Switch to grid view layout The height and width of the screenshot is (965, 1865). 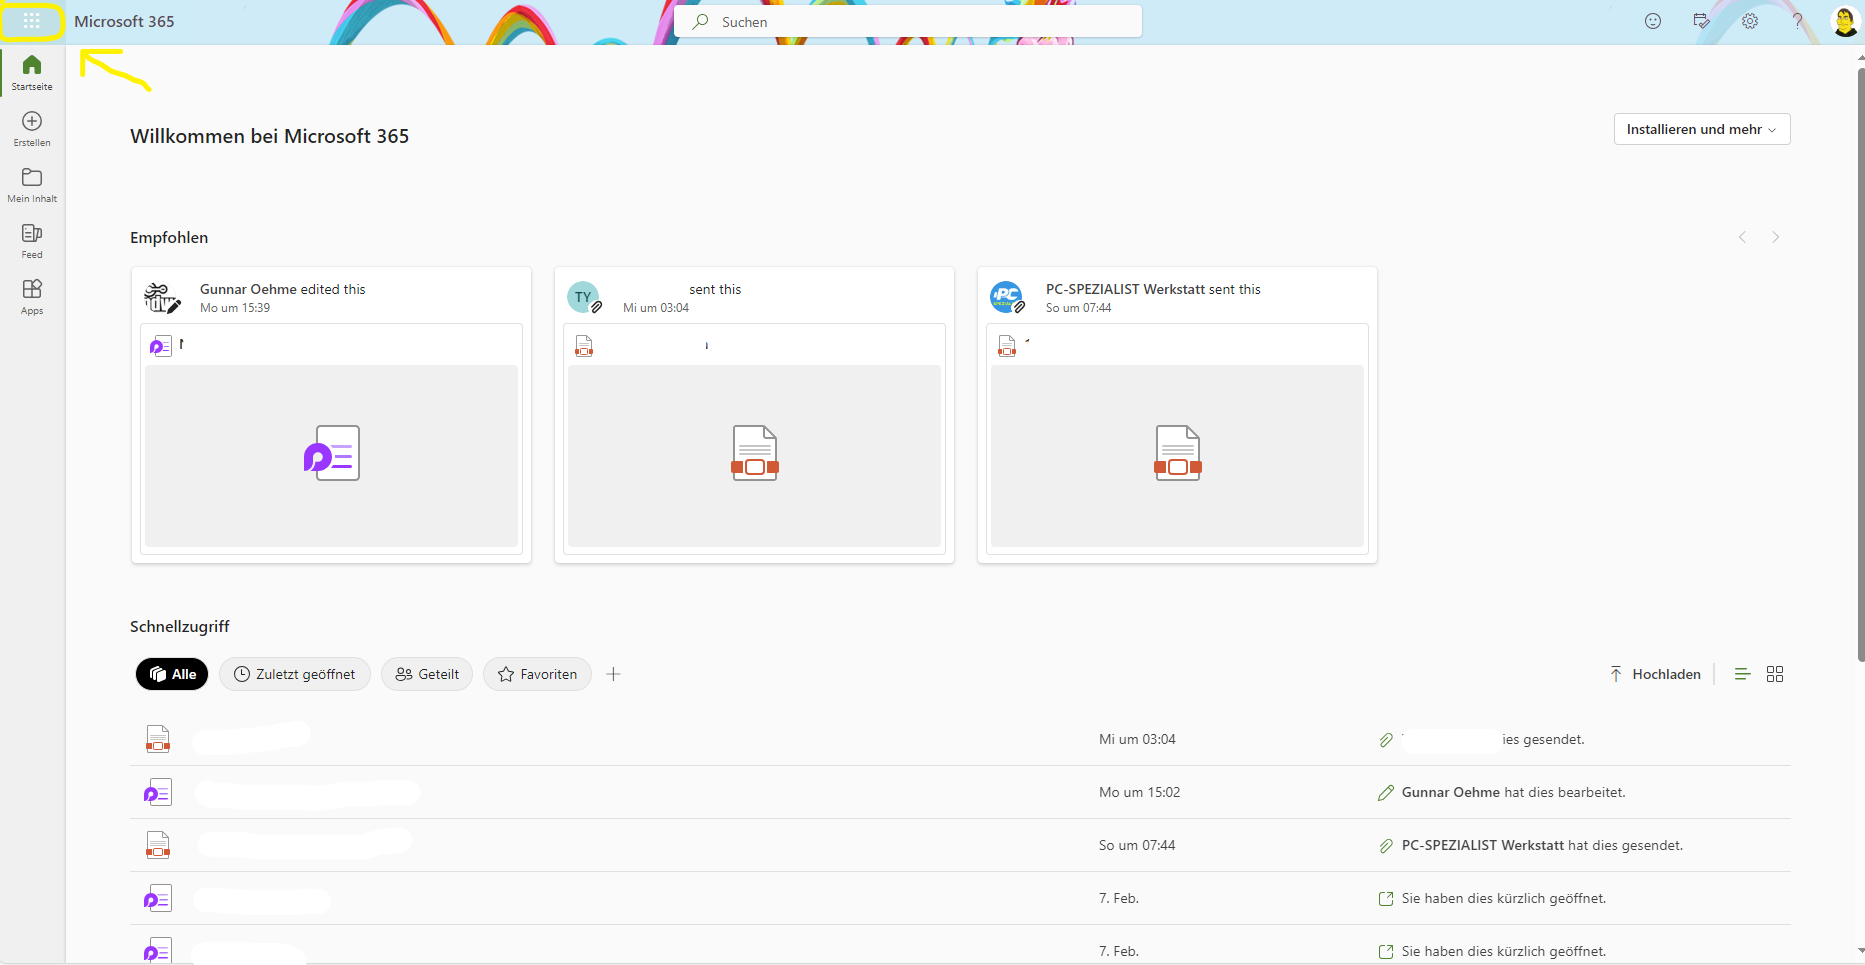pyautogui.click(x=1775, y=674)
